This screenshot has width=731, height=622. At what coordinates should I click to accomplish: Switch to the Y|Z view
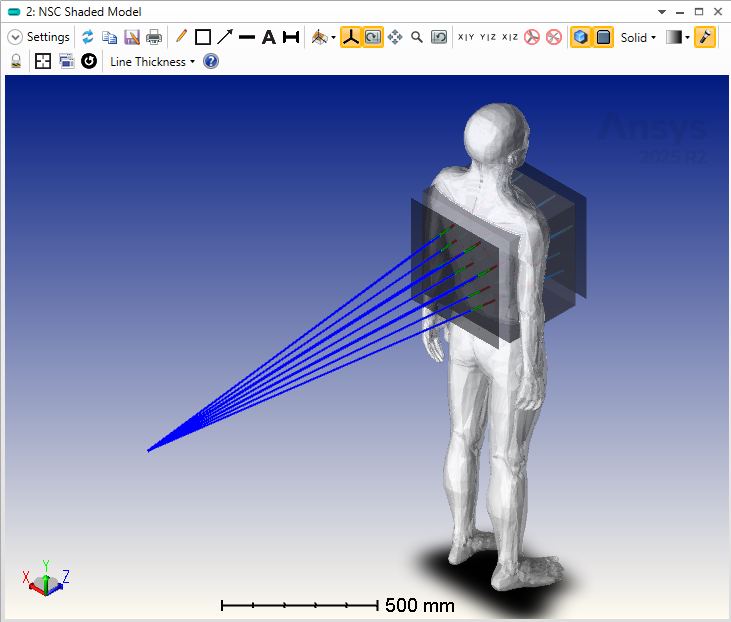[488, 37]
